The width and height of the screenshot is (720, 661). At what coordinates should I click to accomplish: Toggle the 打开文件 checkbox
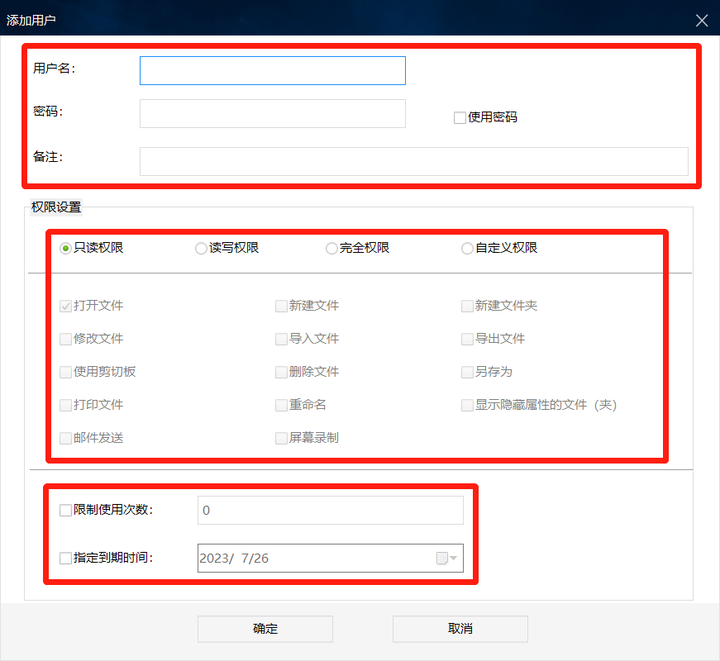(66, 306)
